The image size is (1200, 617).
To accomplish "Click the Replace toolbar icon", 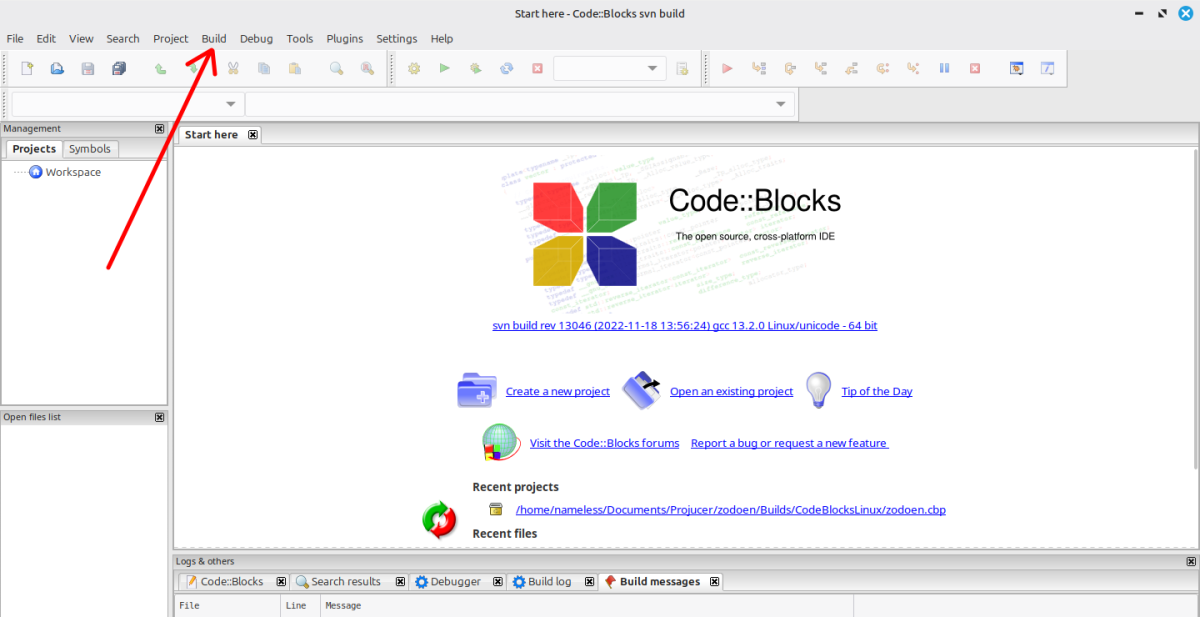I will pos(367,69).
